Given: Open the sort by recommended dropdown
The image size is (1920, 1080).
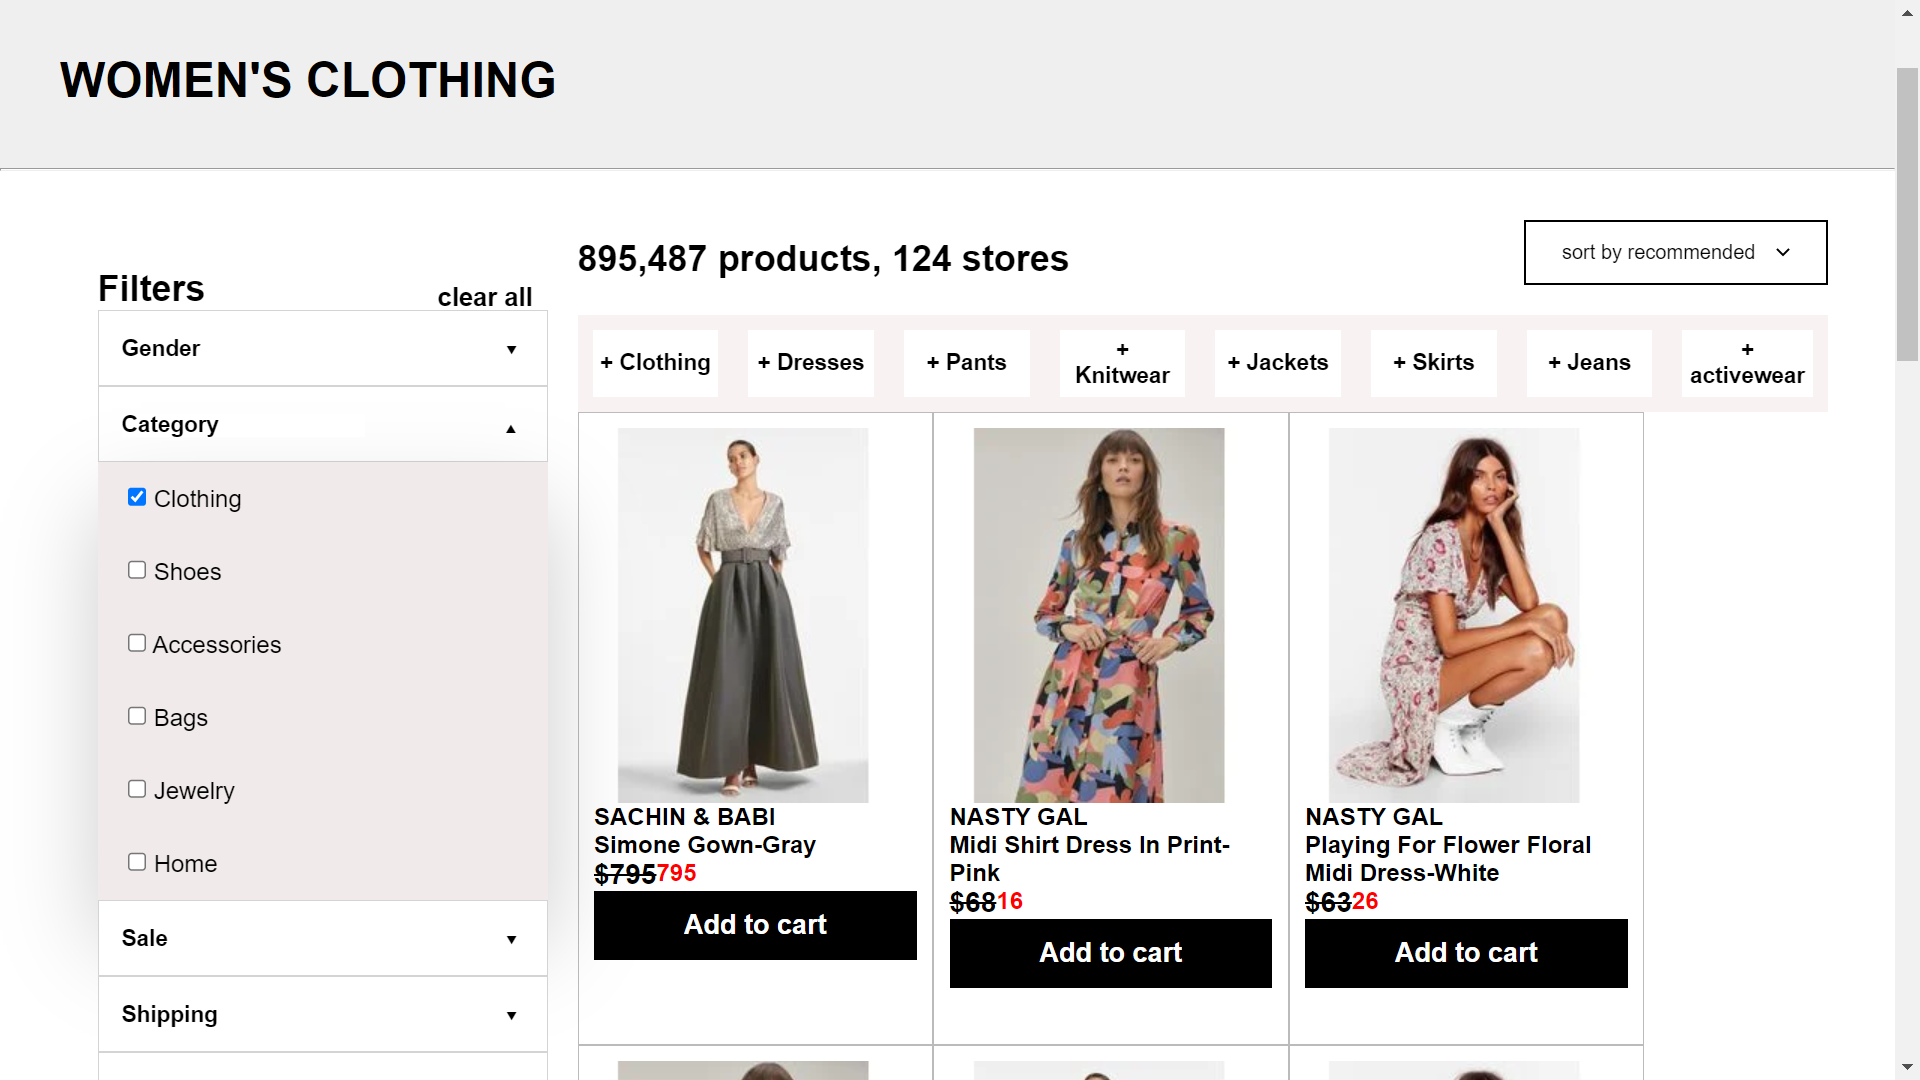Looking at the screenshot, I should tap(1675, 252).
